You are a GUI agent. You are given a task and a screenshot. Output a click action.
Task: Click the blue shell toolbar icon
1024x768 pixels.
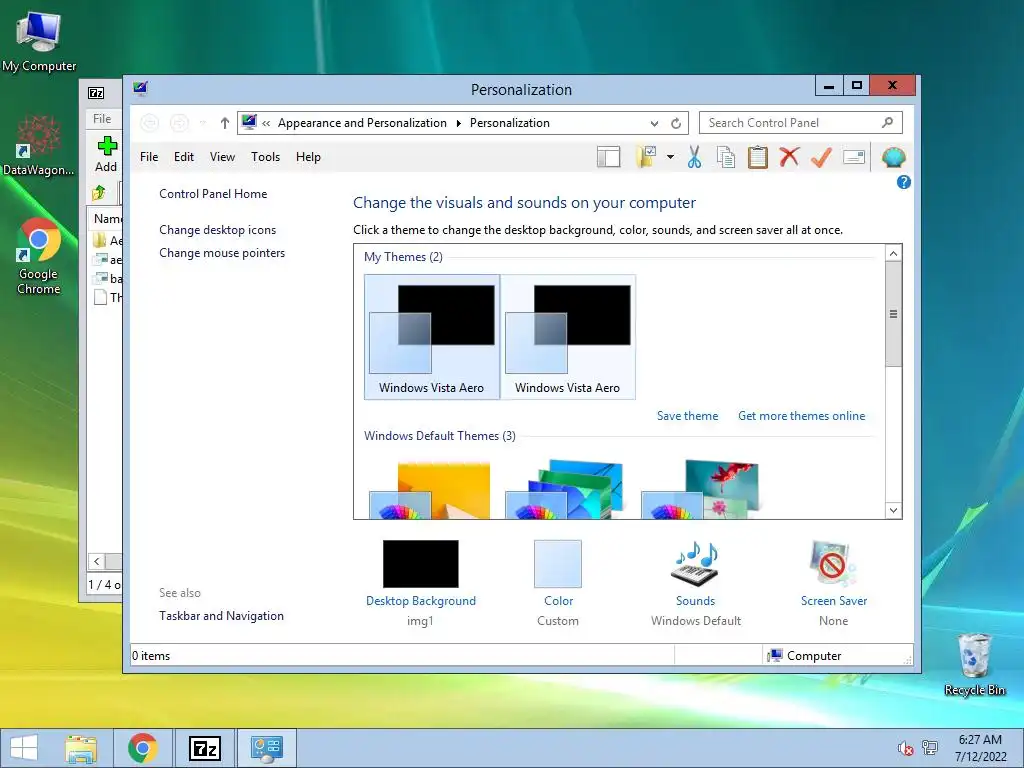(893, 157)
